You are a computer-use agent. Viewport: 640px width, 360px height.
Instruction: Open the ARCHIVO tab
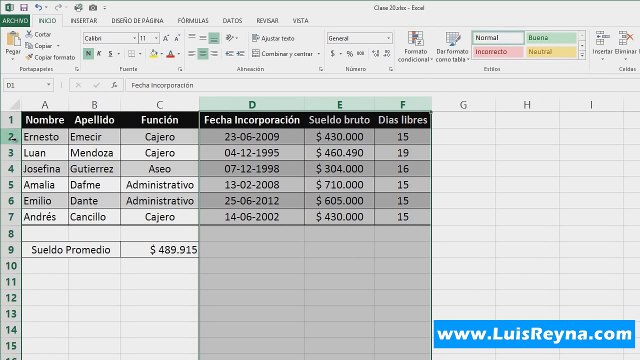15,20
